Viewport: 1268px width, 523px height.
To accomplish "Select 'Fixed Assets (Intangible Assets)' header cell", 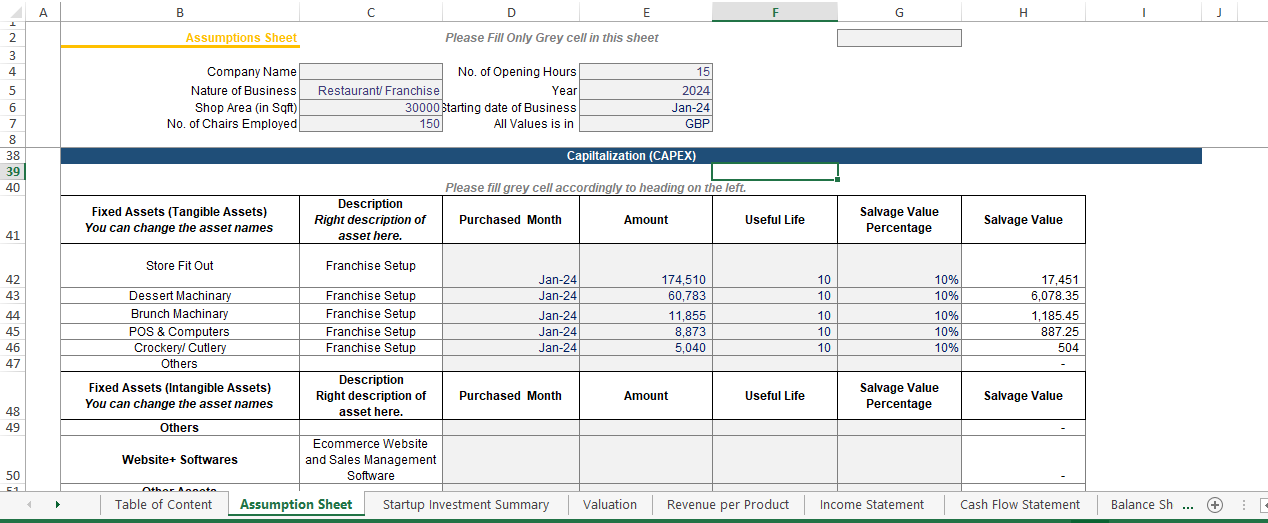I will [180, 396].
